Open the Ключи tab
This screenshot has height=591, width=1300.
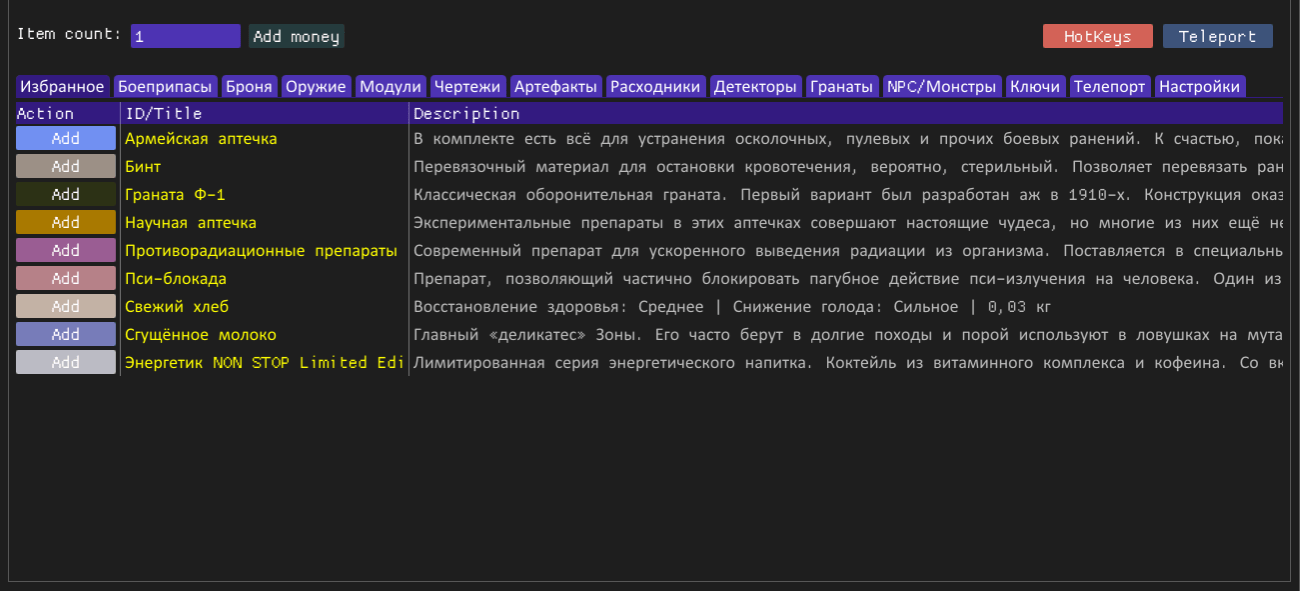click(x=1035, y=87)
